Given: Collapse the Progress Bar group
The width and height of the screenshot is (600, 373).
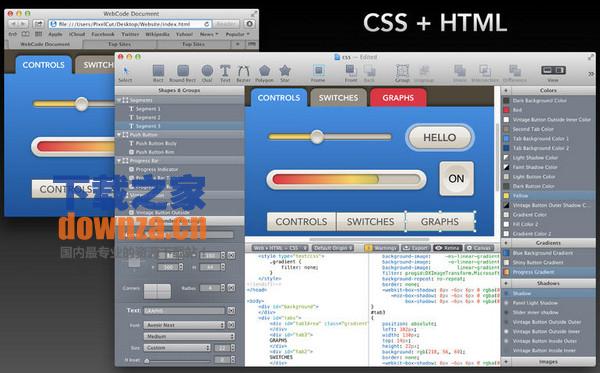Looking at the screenshot, I should (x=119, y=161).
